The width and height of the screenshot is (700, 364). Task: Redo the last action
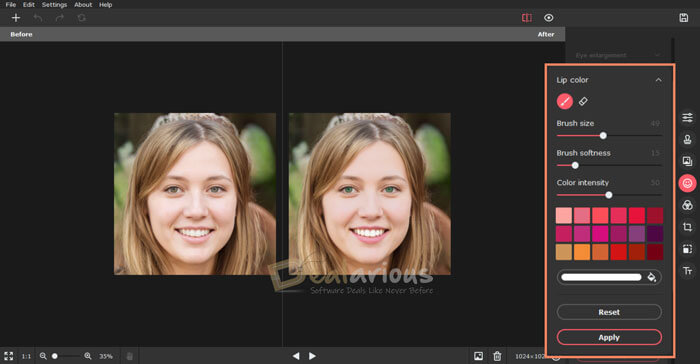(x=59, y=18)
